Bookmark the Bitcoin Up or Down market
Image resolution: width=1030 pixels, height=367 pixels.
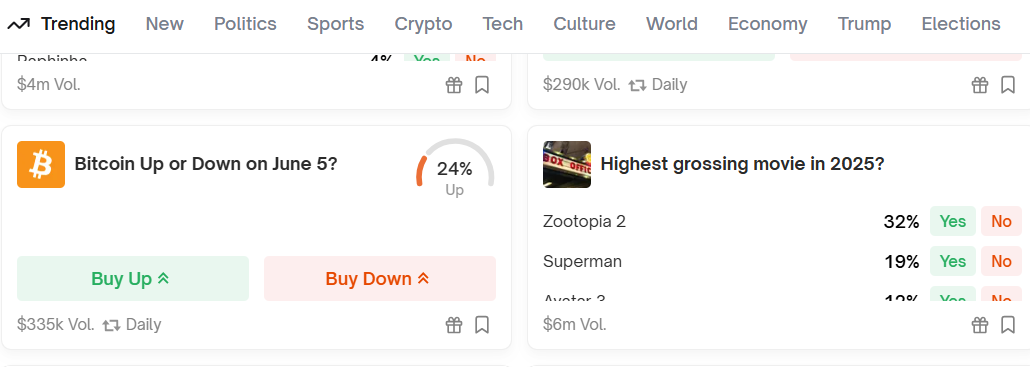tap(482, 324)
